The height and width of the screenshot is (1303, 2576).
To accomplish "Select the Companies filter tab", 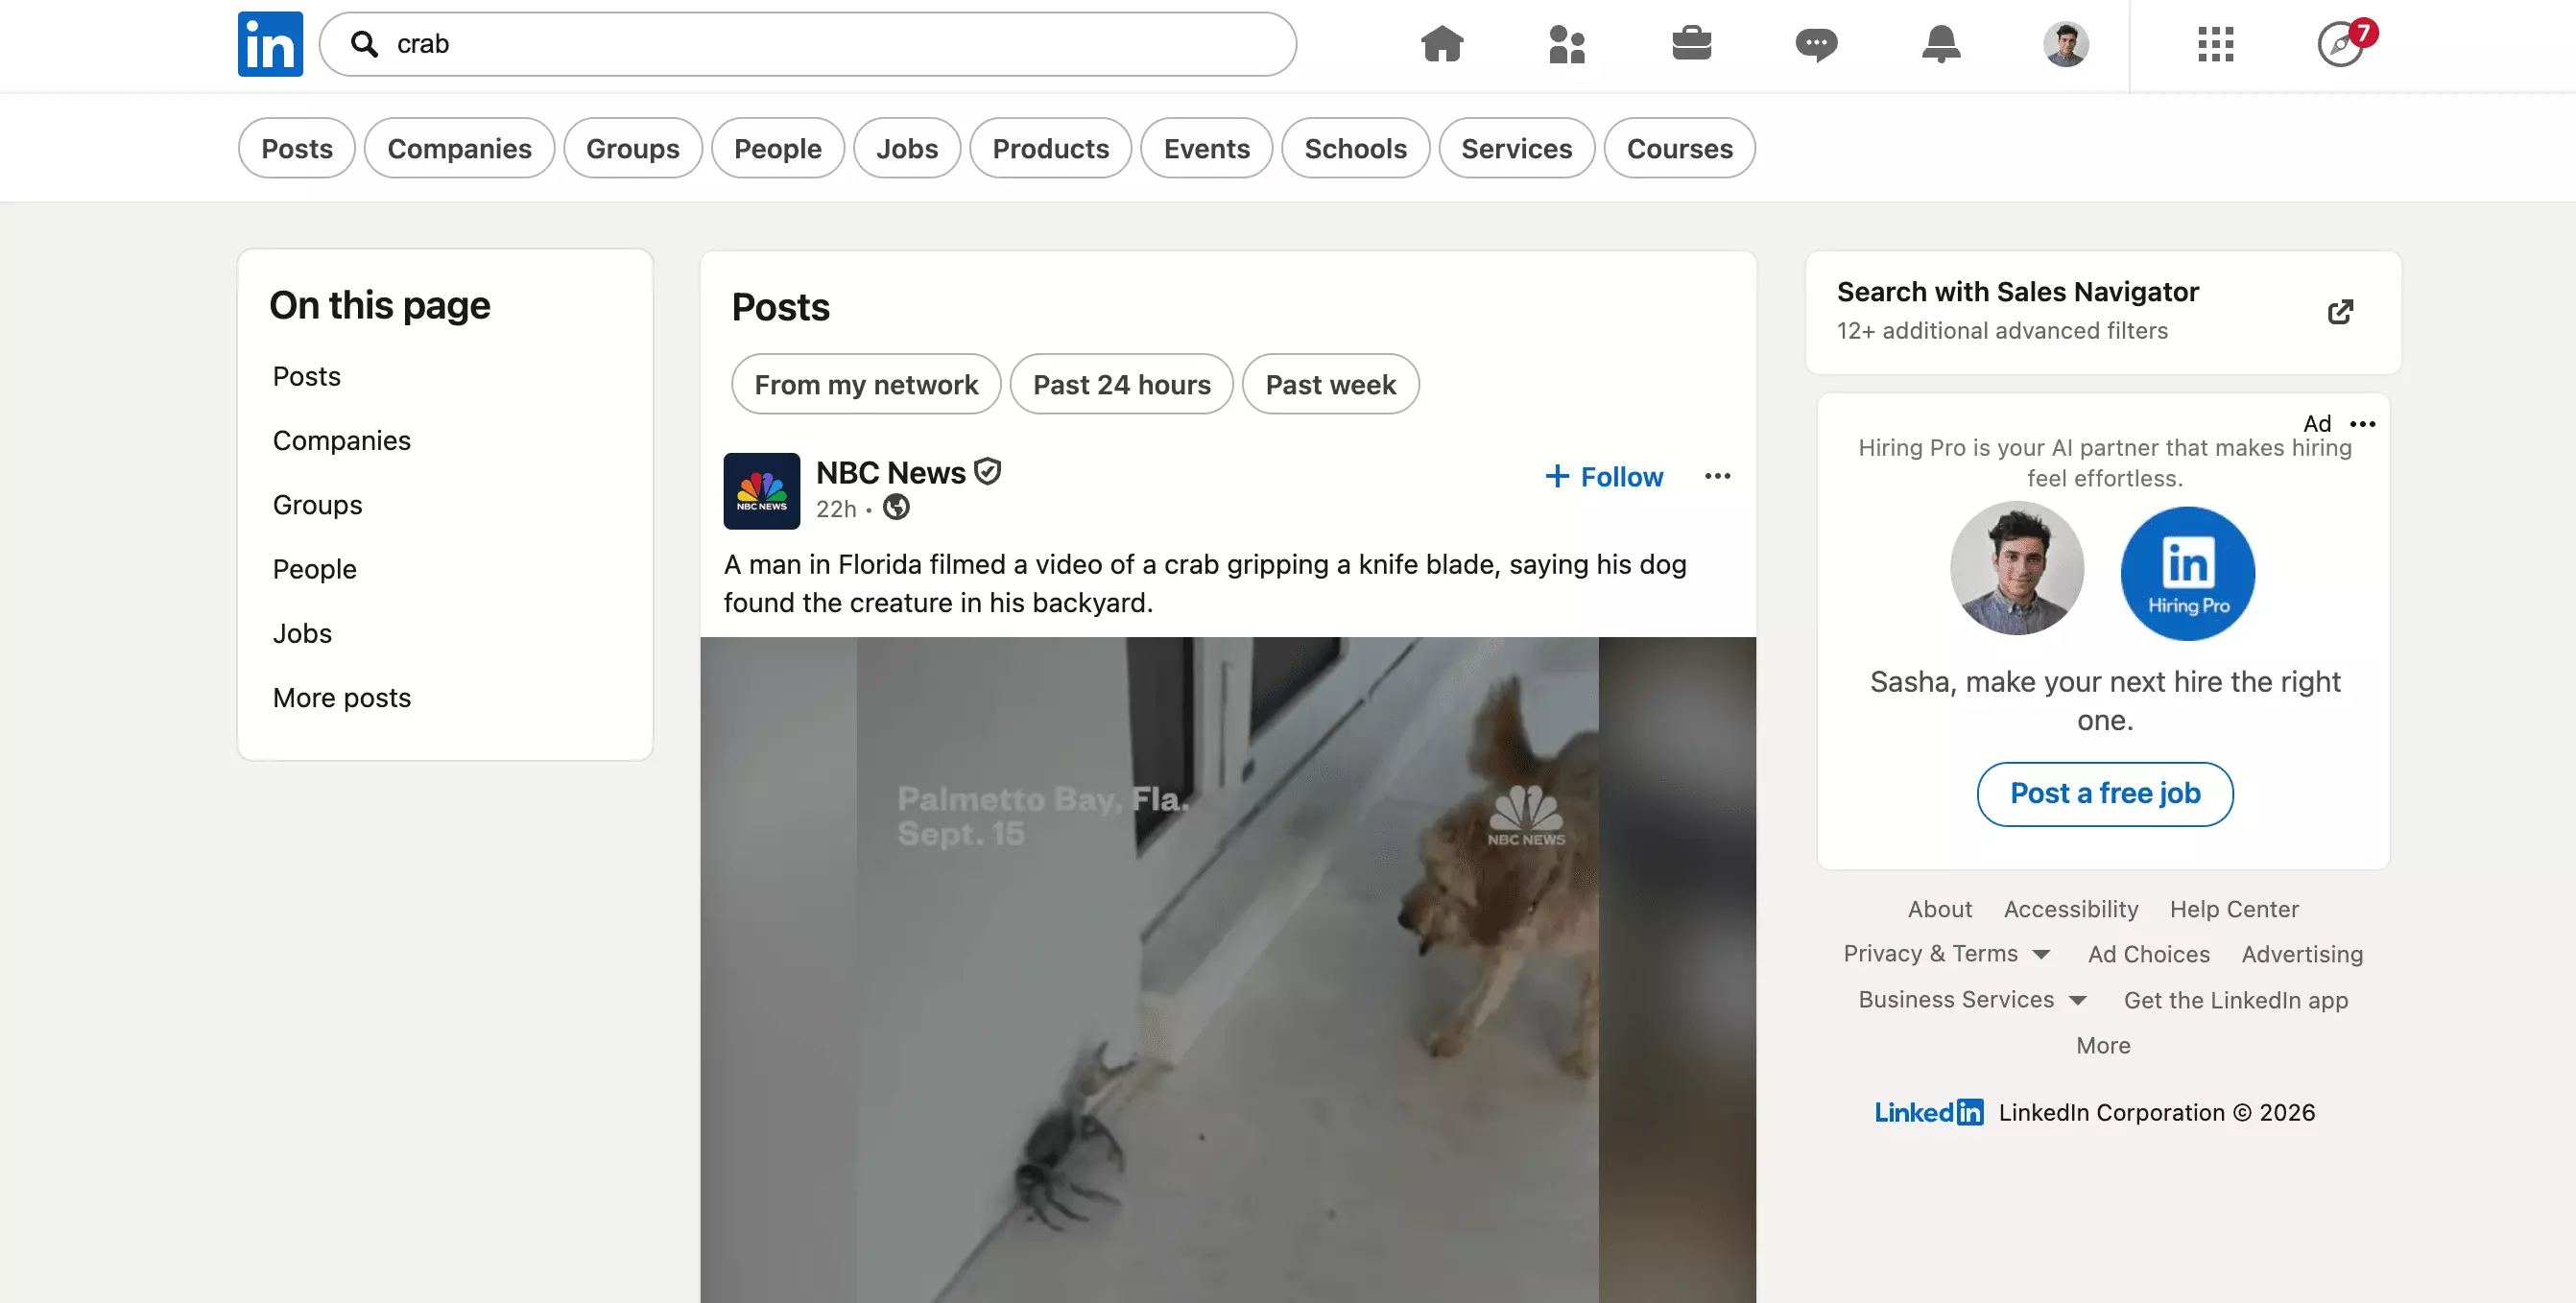I will 459,148.
